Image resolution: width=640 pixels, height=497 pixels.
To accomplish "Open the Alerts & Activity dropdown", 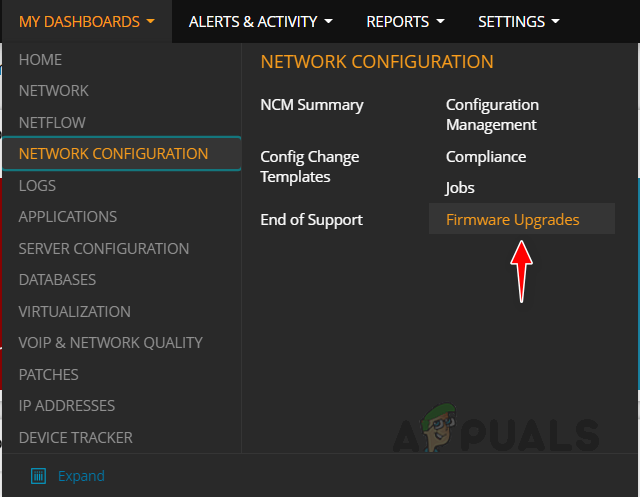I will pos(261,21).
